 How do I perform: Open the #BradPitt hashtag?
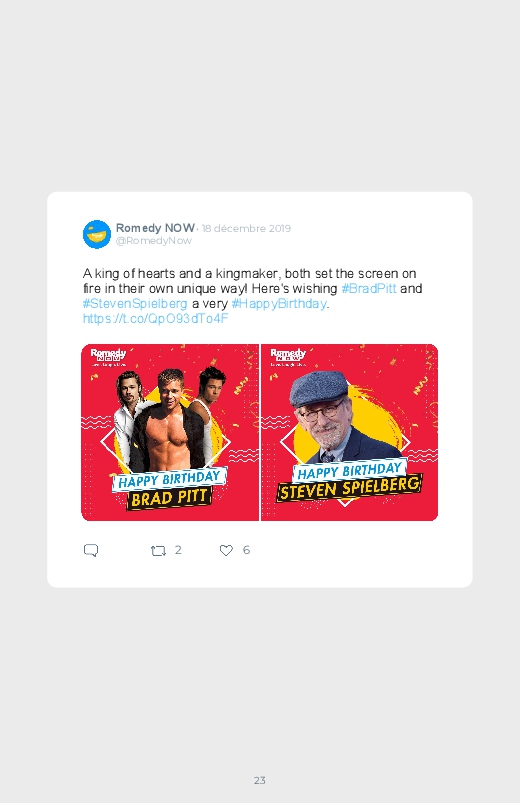point(369,288)
